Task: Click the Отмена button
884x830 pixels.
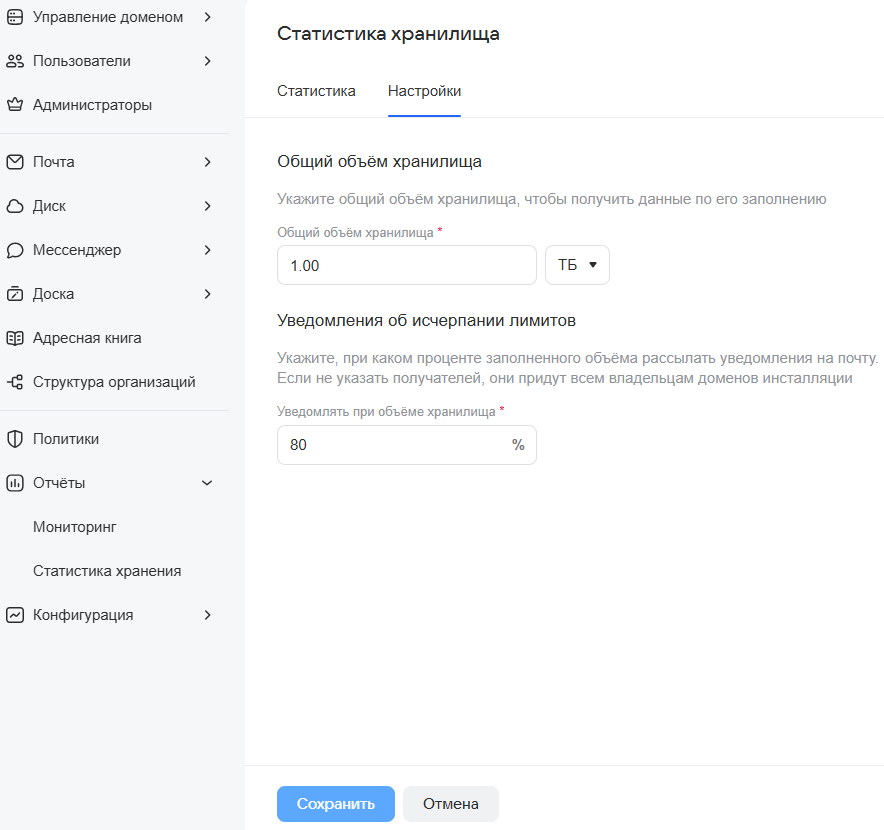Action: (x=450, y=804)
